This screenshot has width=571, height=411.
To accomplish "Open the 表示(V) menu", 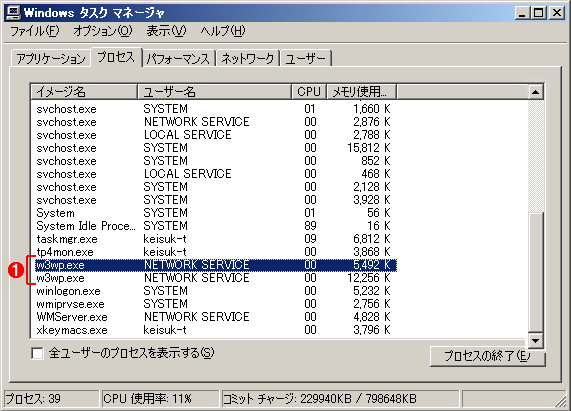I will [166, 31].
